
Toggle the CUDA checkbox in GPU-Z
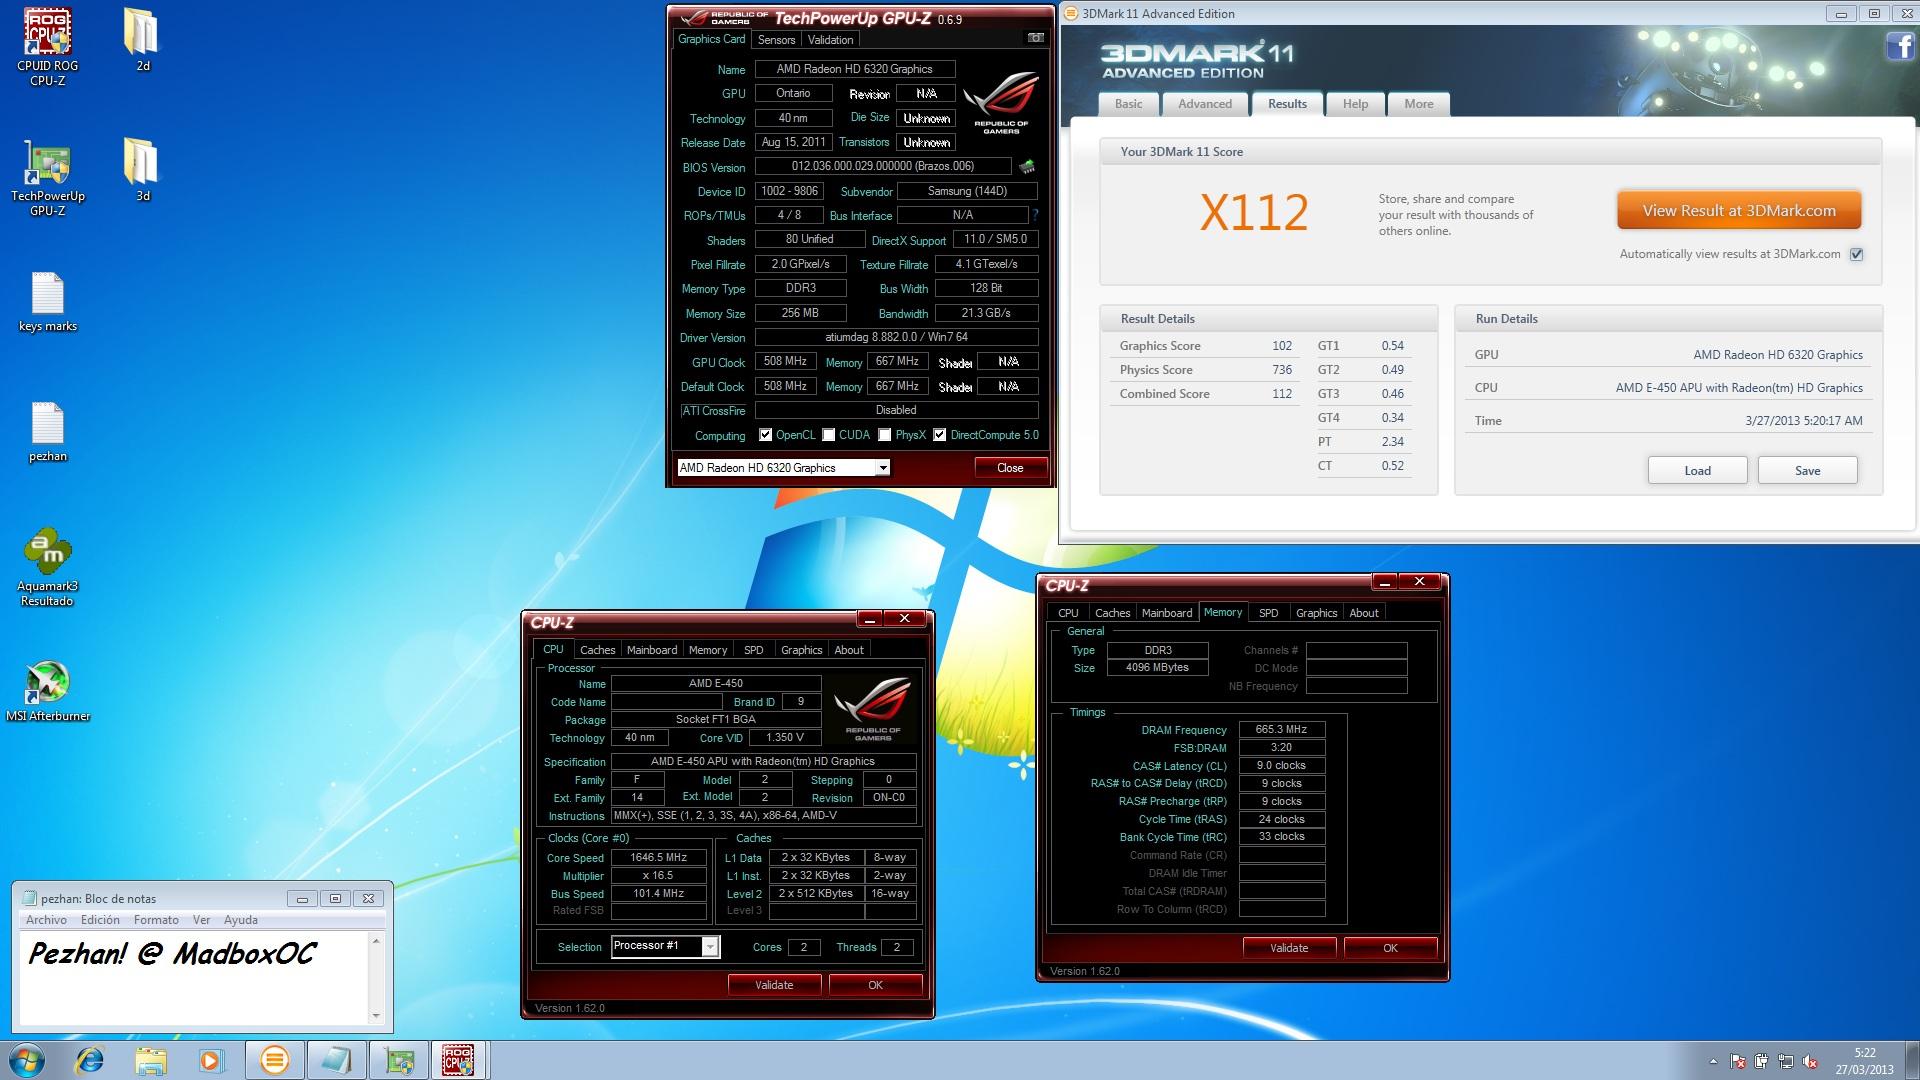click(x=829, y=435)
